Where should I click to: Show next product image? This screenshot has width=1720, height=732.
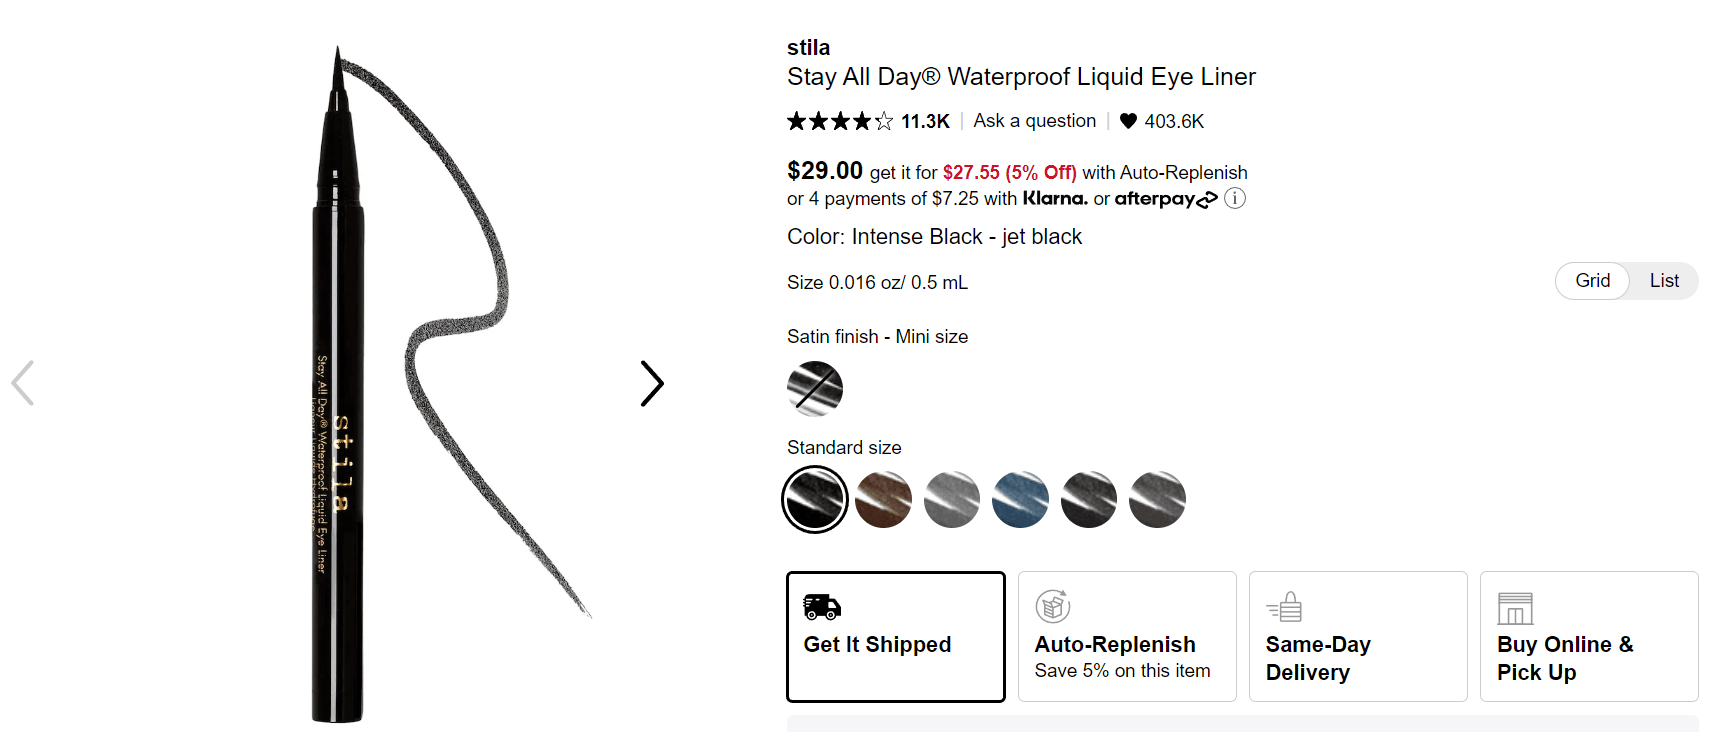click(x=652, y=383)
